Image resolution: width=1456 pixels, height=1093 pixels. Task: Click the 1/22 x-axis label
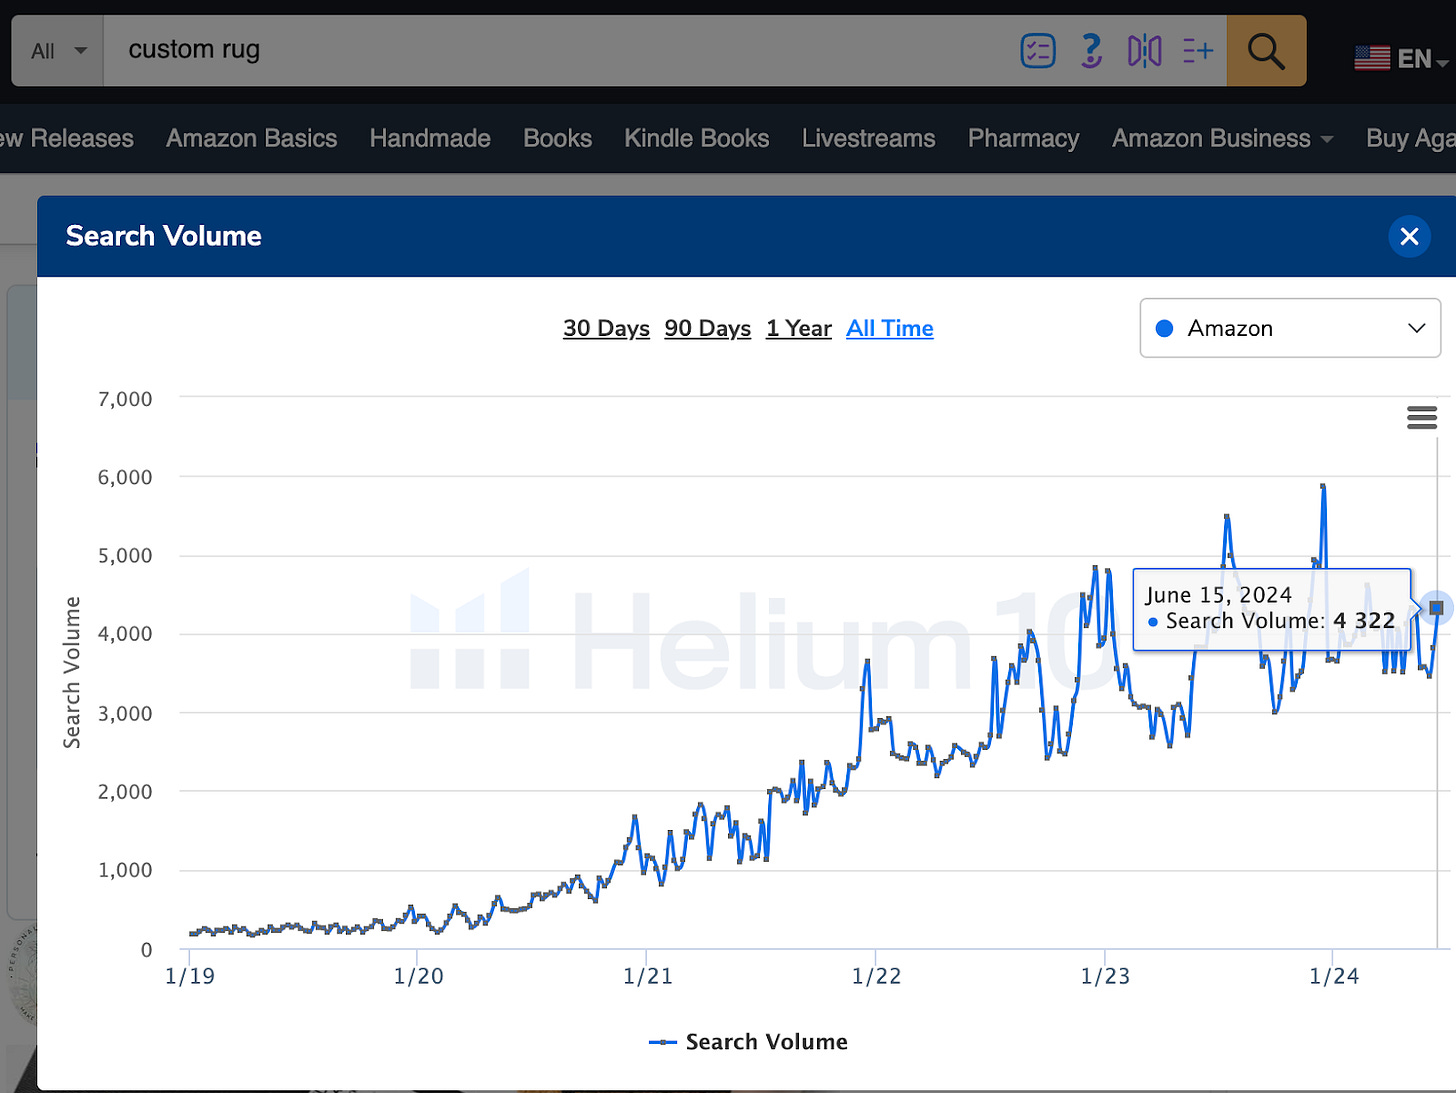pyautogui.click(x=876, y=976)
